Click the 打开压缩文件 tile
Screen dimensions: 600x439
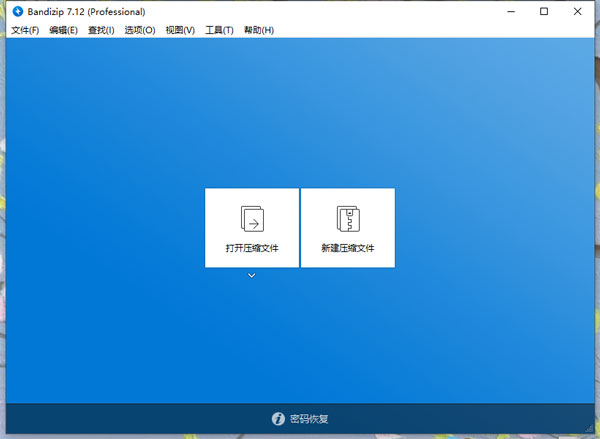(252, 228)
